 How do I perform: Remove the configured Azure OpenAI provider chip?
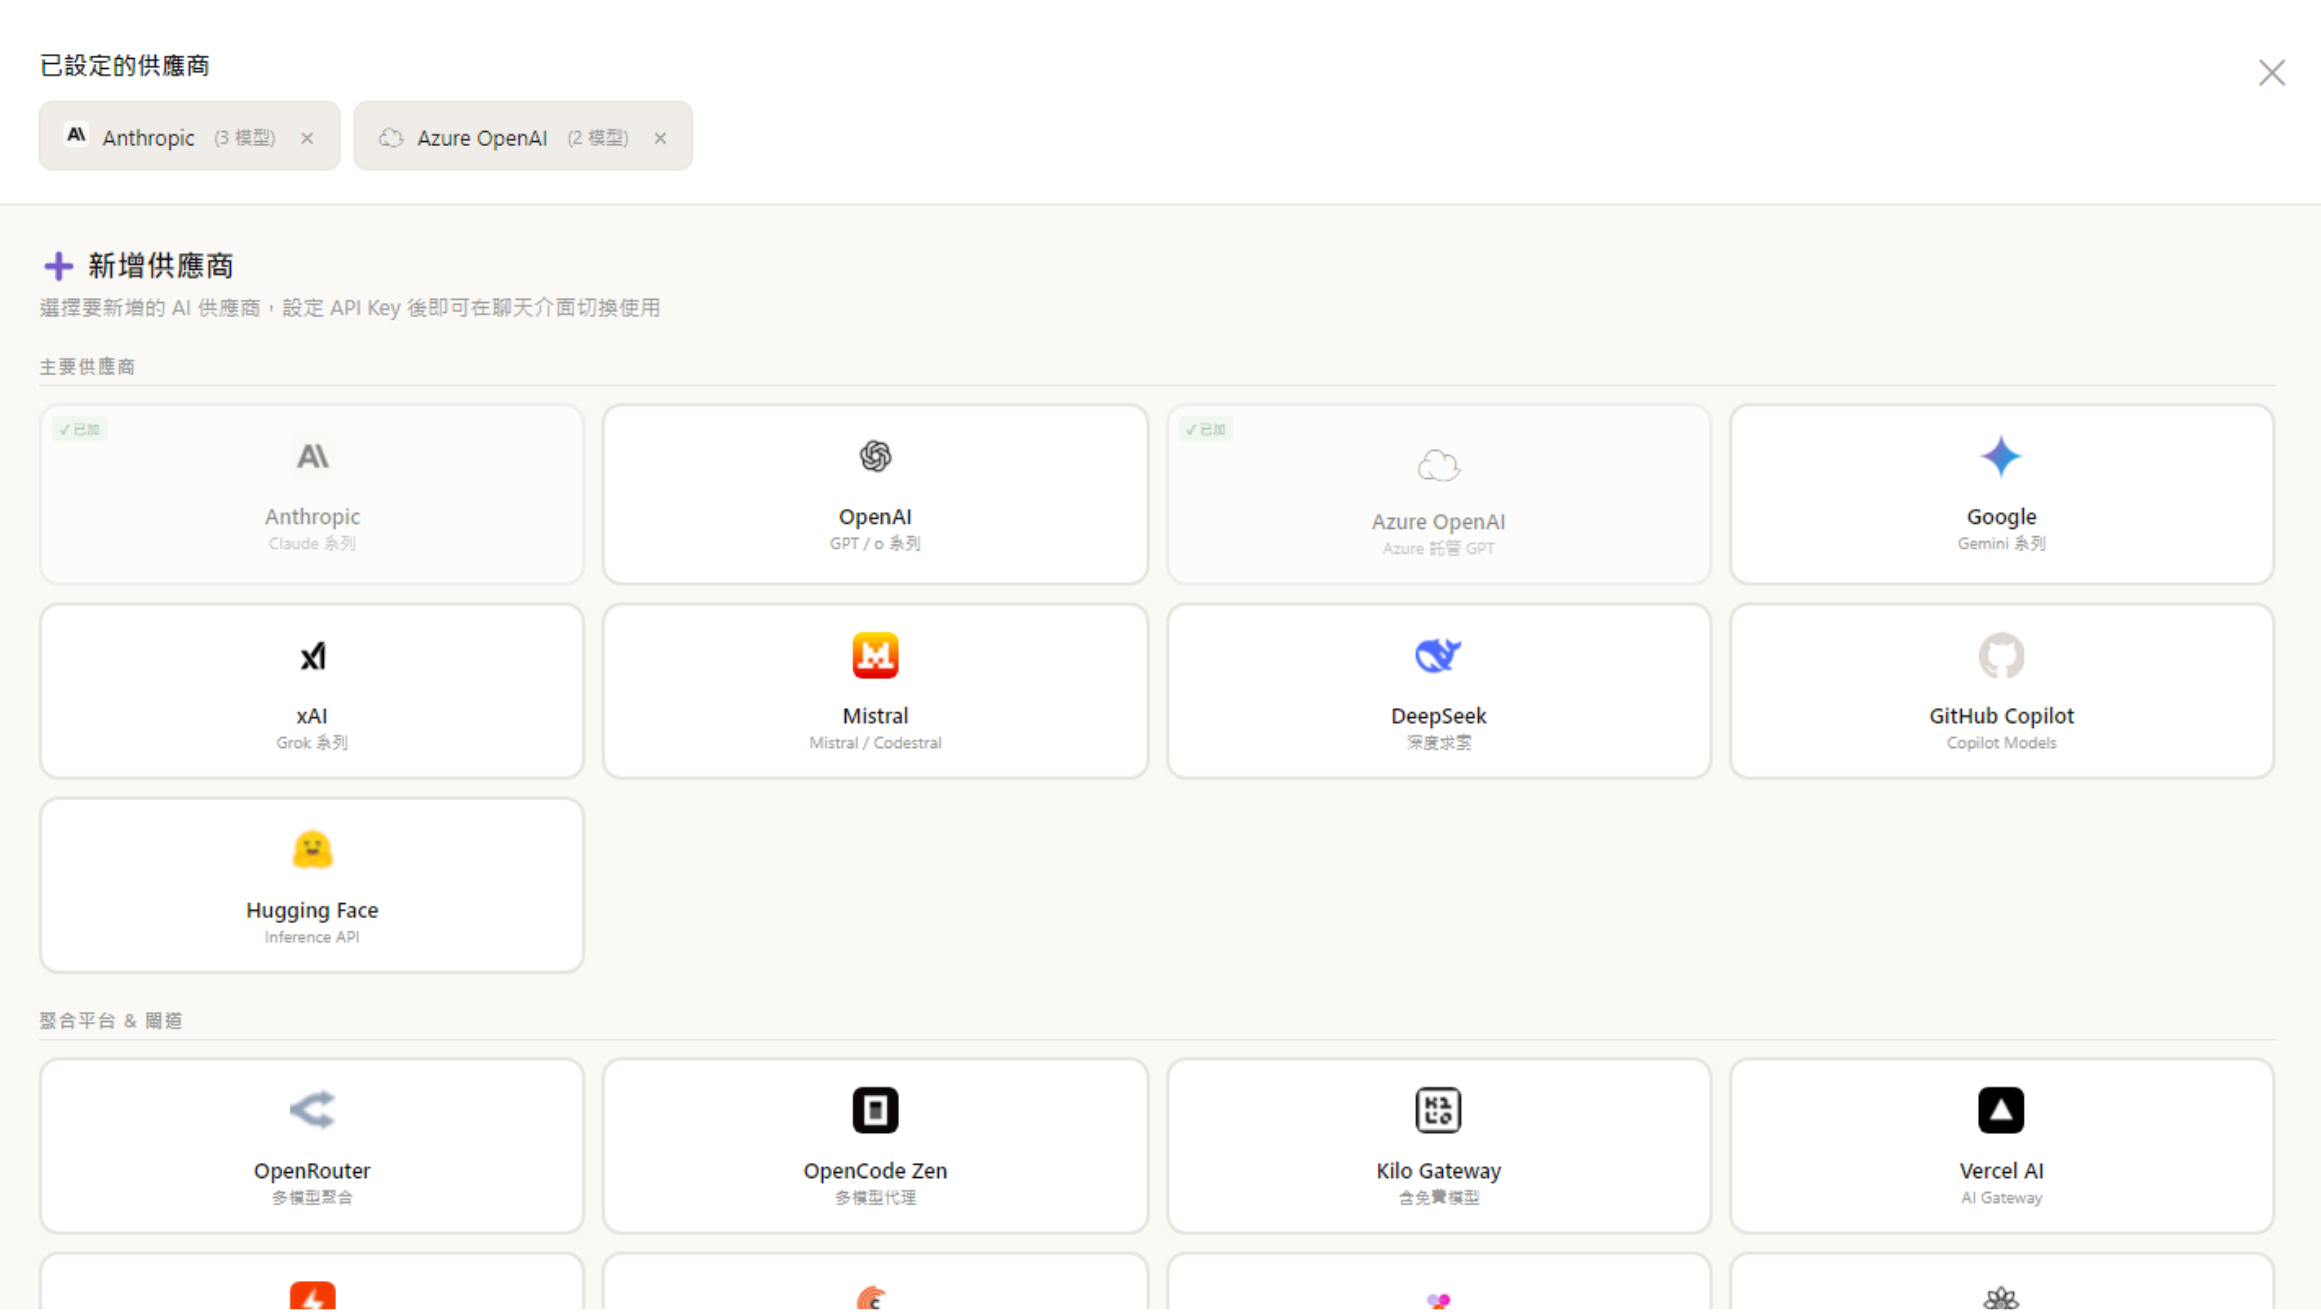660,138
